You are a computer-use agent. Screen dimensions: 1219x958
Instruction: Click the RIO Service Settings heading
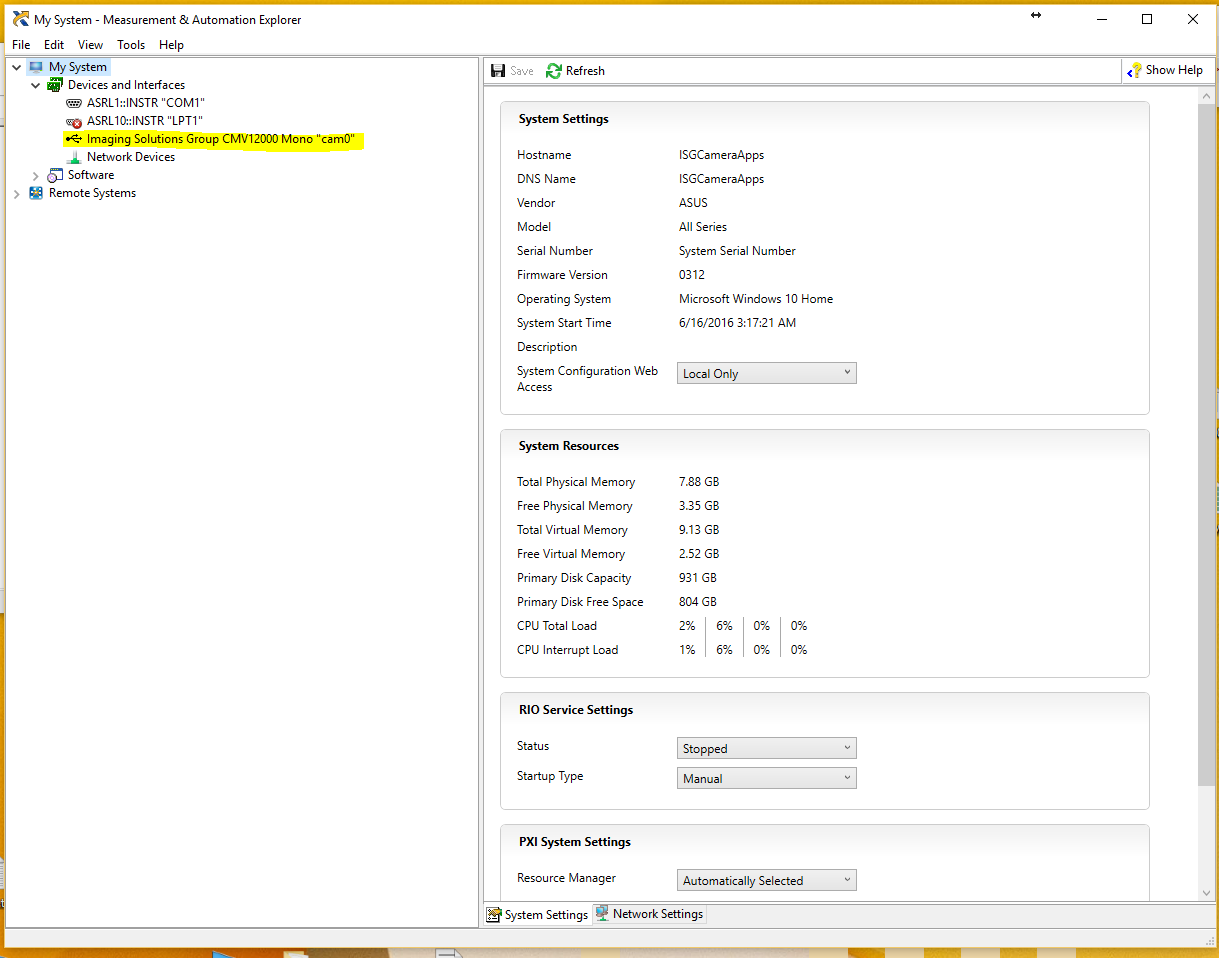tap(576, 710)
